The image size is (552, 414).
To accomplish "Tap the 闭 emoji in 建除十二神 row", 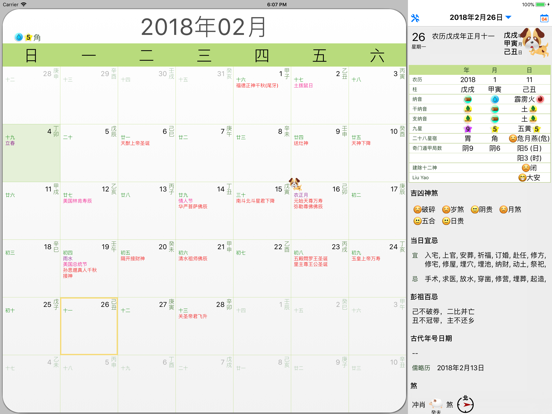I will (x=525, y=168).
